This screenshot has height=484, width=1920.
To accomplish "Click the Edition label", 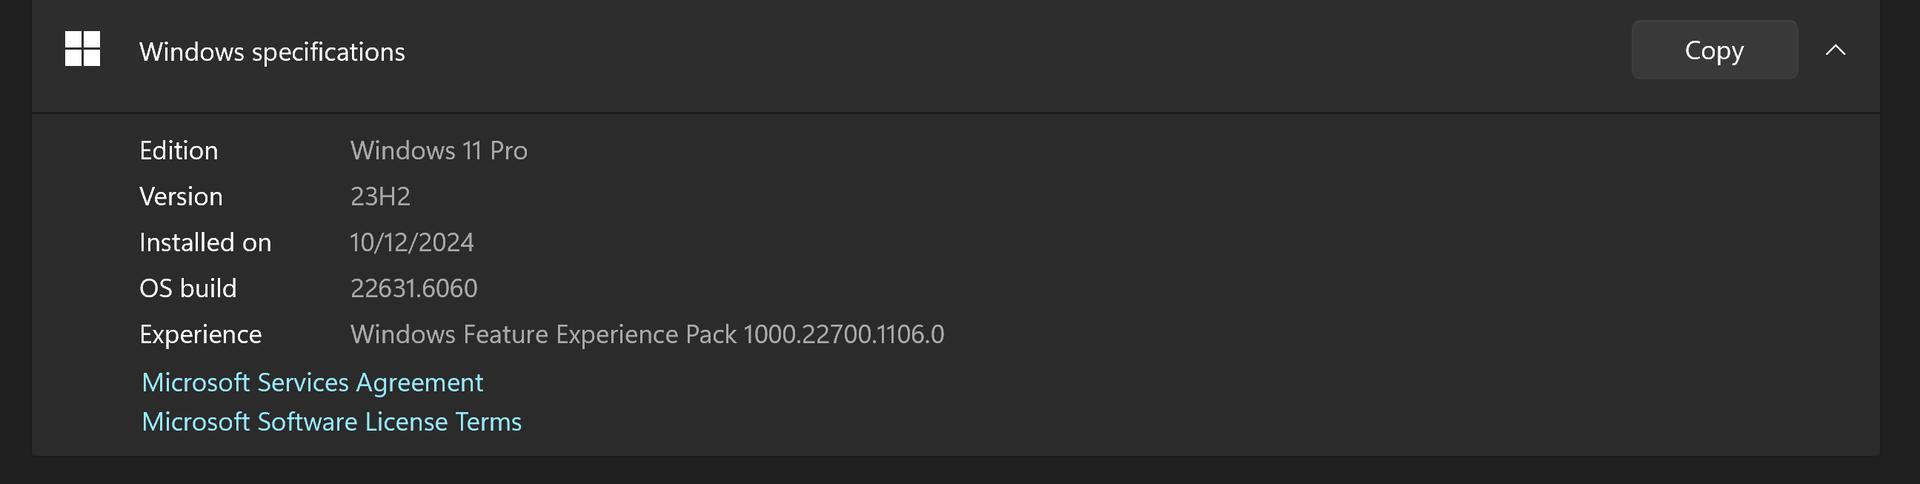I will [x=178, y=150].
